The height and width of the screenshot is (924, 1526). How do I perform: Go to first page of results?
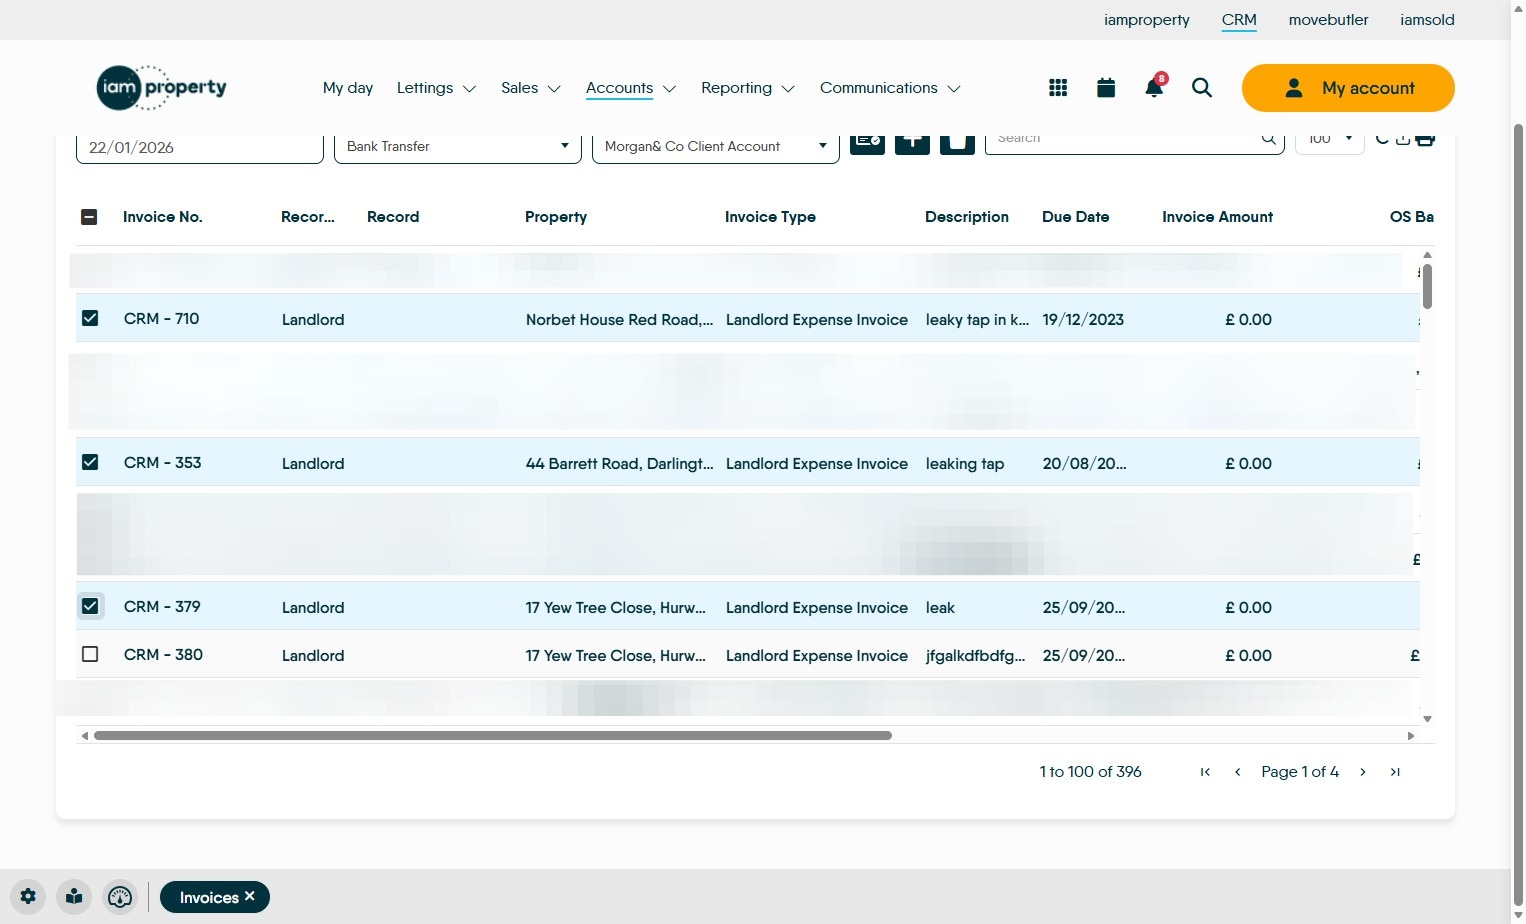(1205, 772)
